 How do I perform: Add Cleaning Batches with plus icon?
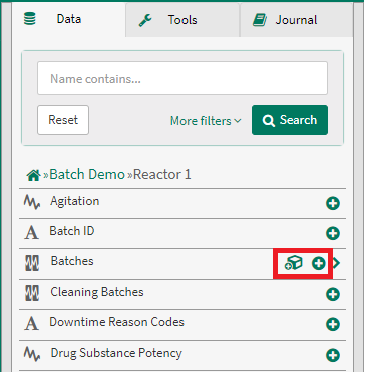333,294
